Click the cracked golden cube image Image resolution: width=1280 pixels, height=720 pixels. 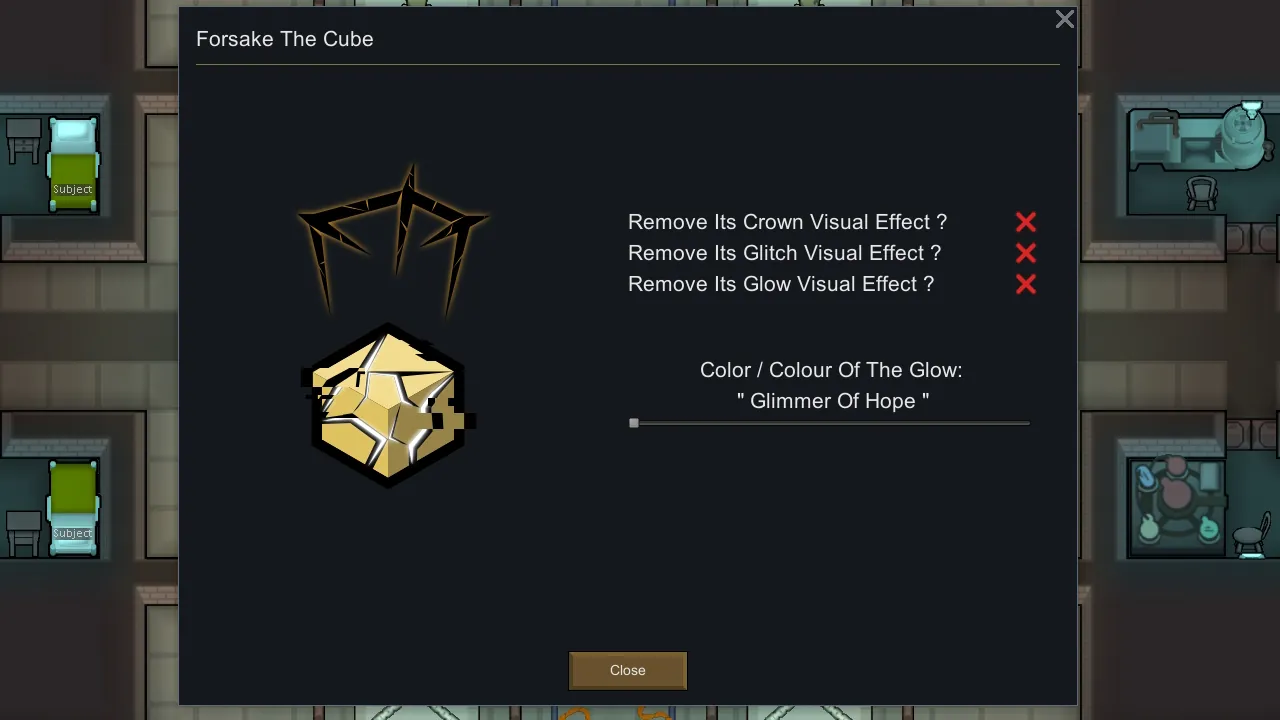(x=386, y=405)
